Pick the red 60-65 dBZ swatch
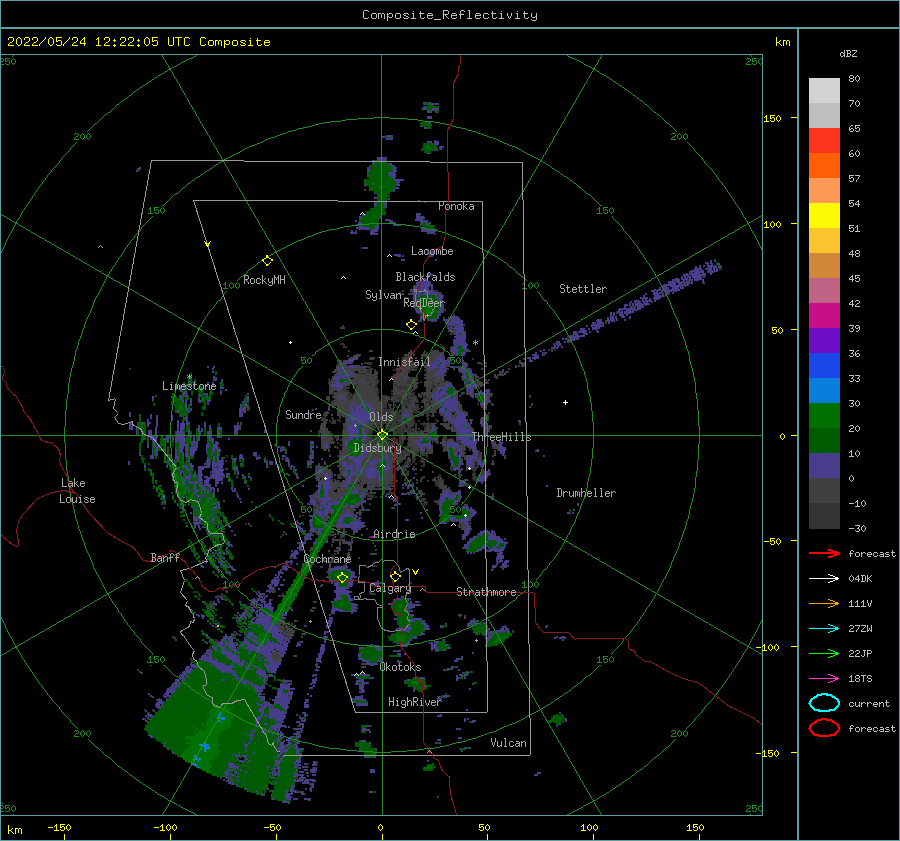 (x=824, y=141)
